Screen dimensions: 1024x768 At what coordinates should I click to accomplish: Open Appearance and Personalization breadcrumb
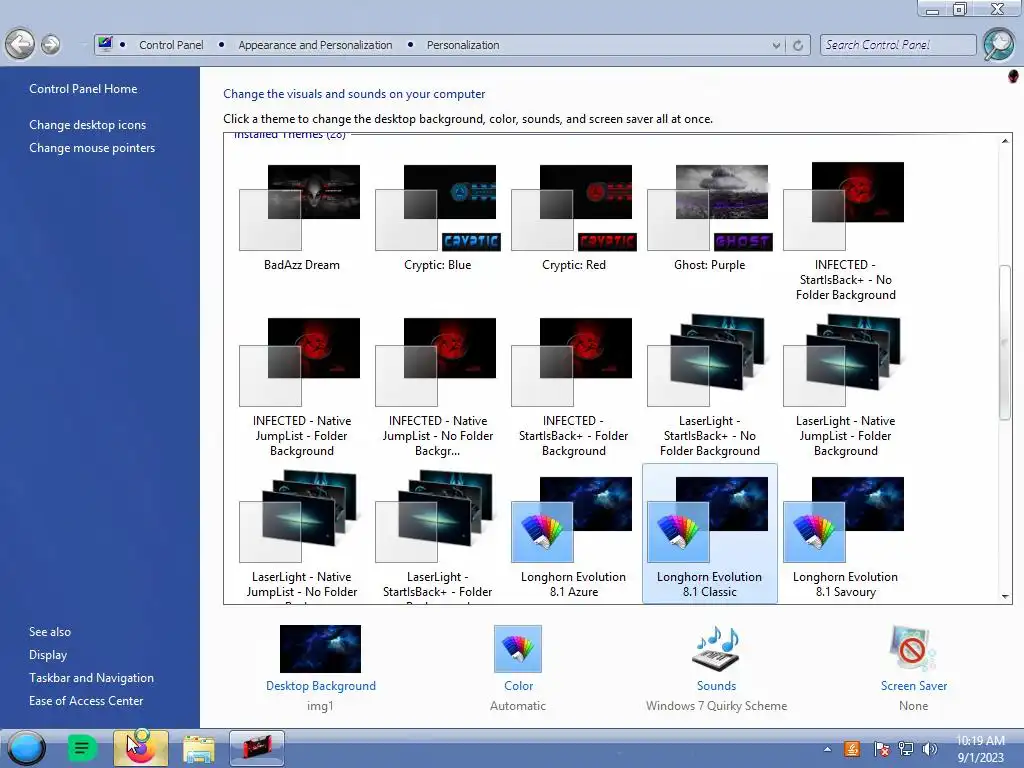(x=315, y=45)
